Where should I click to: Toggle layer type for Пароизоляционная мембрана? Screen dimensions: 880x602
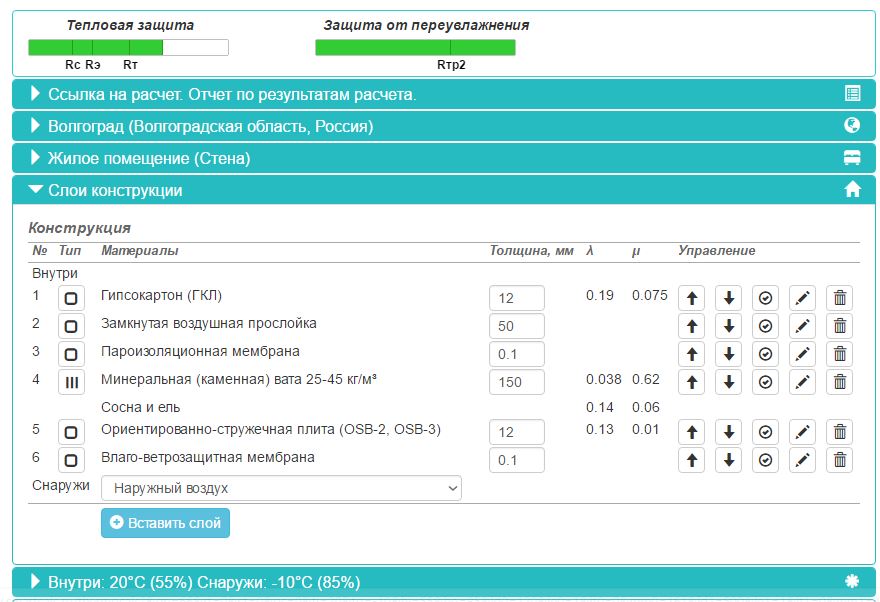tap(71, 354)
